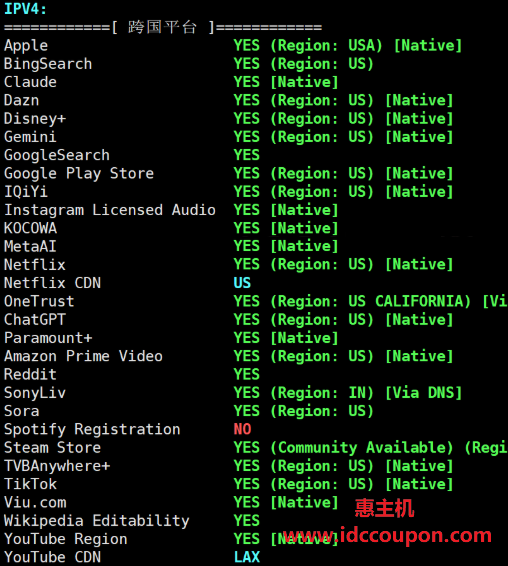Click the SonyLiv Via DNS tag
Image resolution: width=508 pixels, height=566 pixels.
click(424, 393)
